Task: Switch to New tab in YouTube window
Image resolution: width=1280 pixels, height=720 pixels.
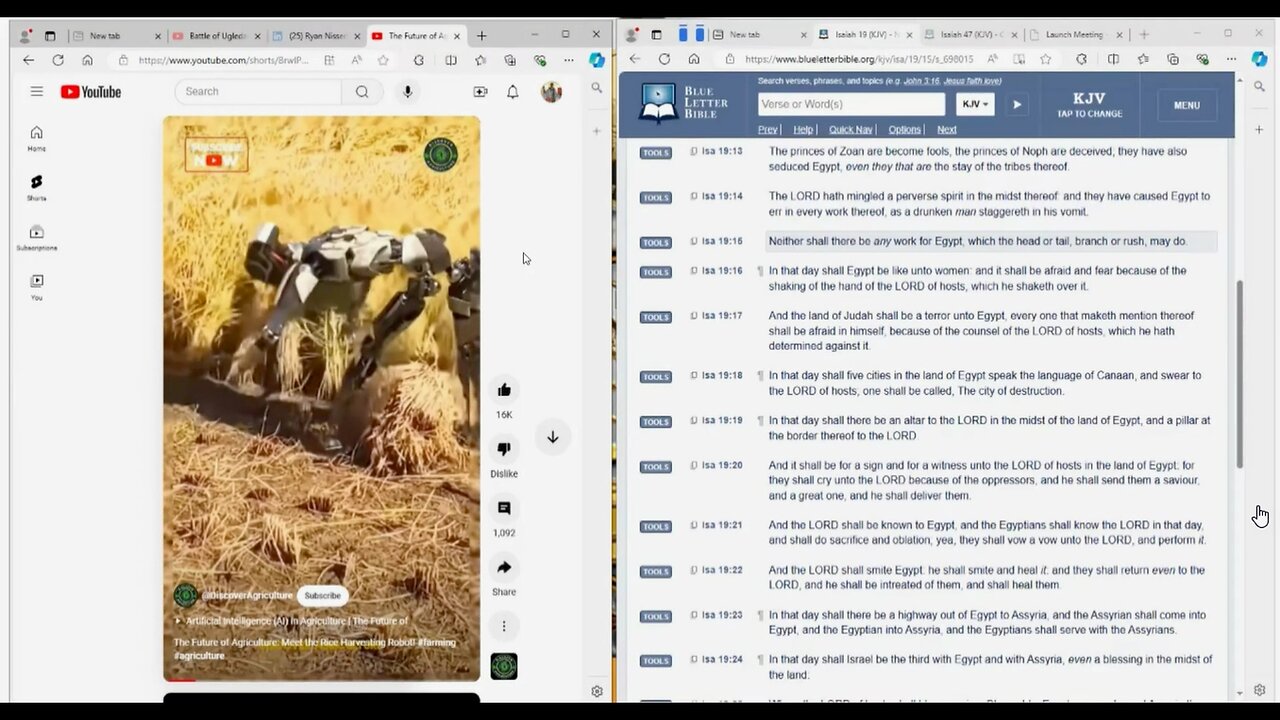Action: point(115,35)
